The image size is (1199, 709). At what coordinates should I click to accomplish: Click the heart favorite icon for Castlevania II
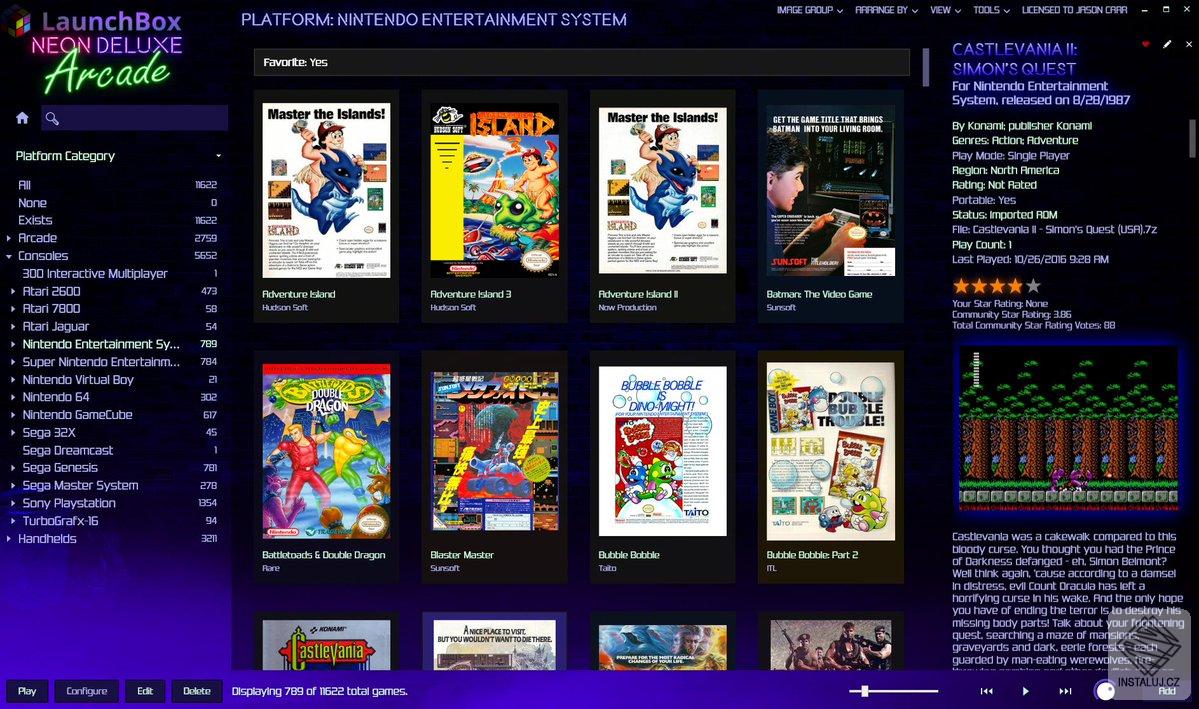click(1145, 44)
